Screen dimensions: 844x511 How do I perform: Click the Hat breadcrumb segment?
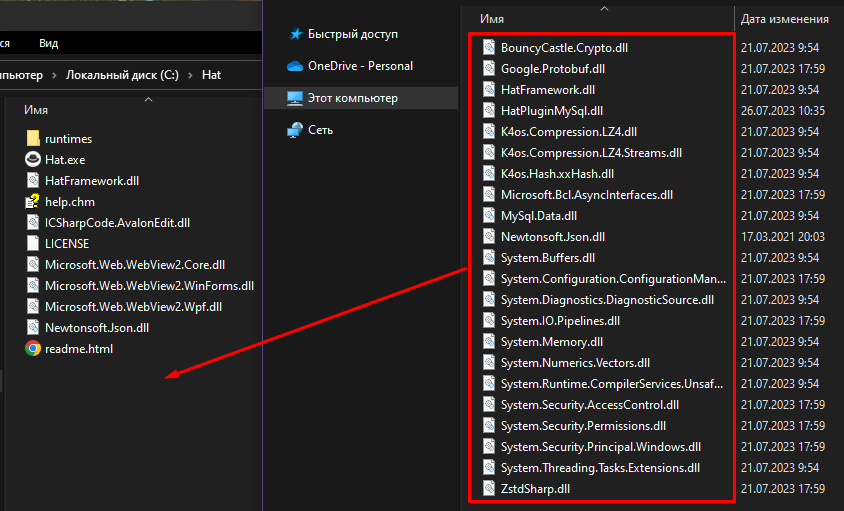[x=211, y=75]
